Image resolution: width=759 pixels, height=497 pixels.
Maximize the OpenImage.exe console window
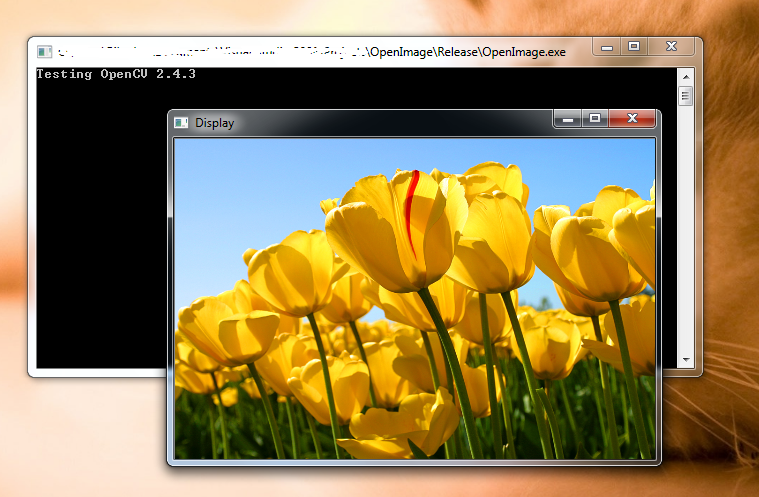click(633, 47)
